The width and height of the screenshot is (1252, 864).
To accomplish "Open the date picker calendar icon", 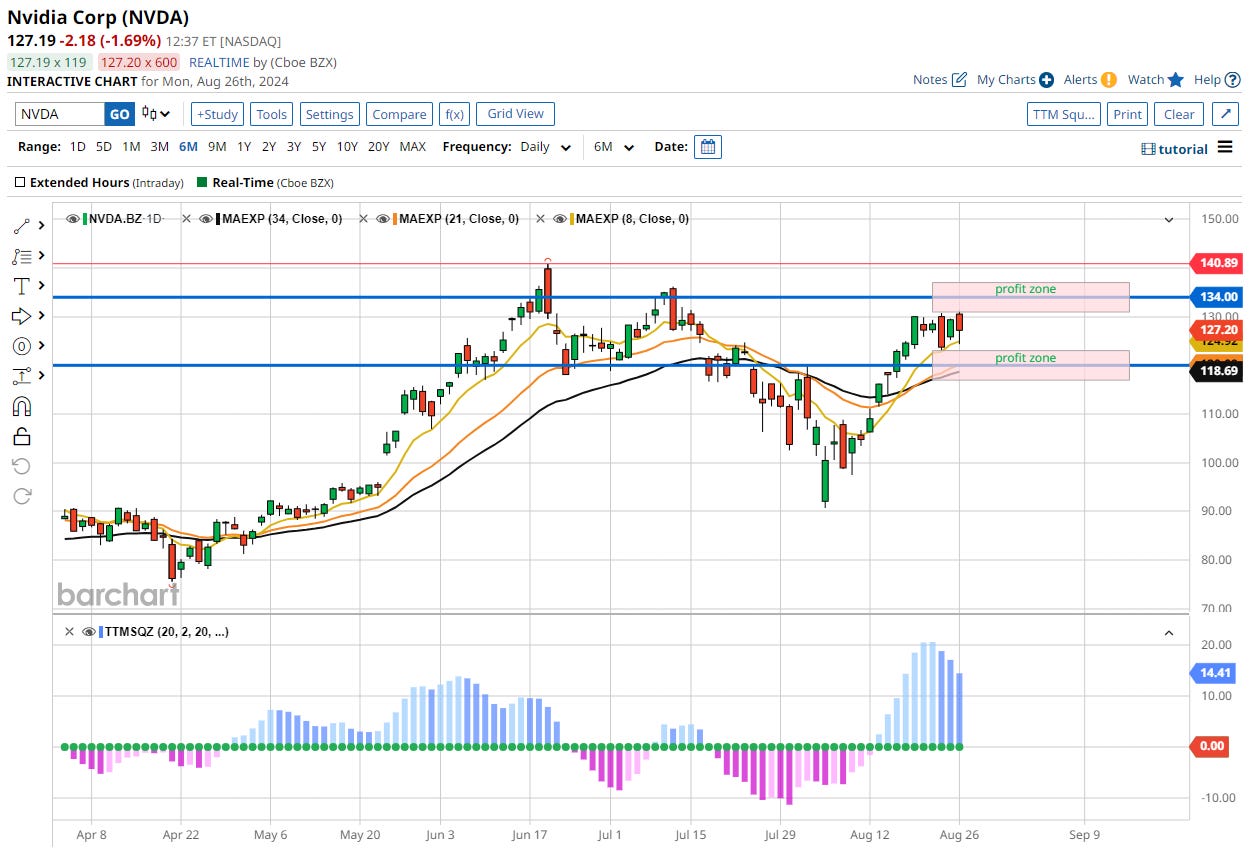I will pyautogui.click(x=708, y=147).
